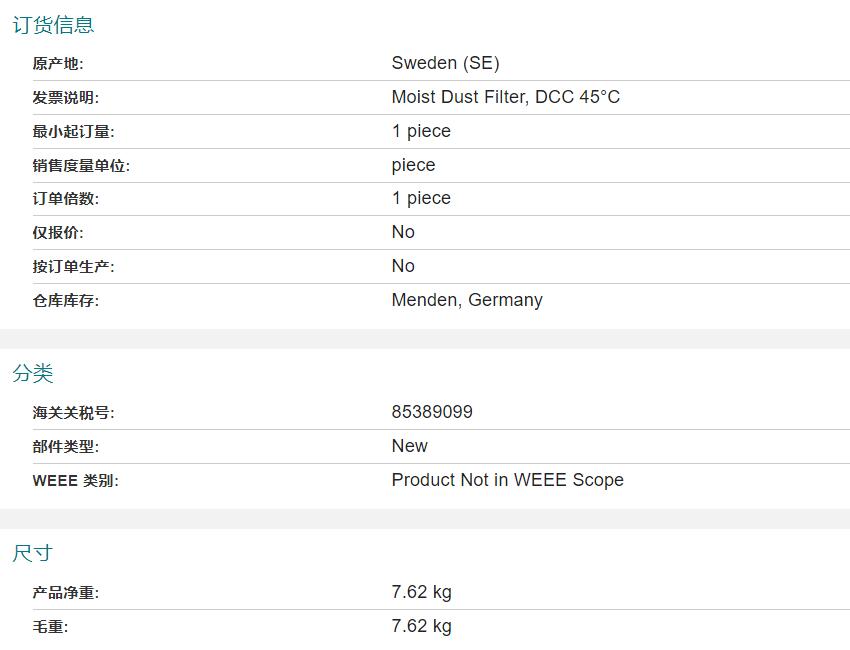Select the Sweden (SE) origin value
Screen dimensions: 850x650
tap(445, 63)
